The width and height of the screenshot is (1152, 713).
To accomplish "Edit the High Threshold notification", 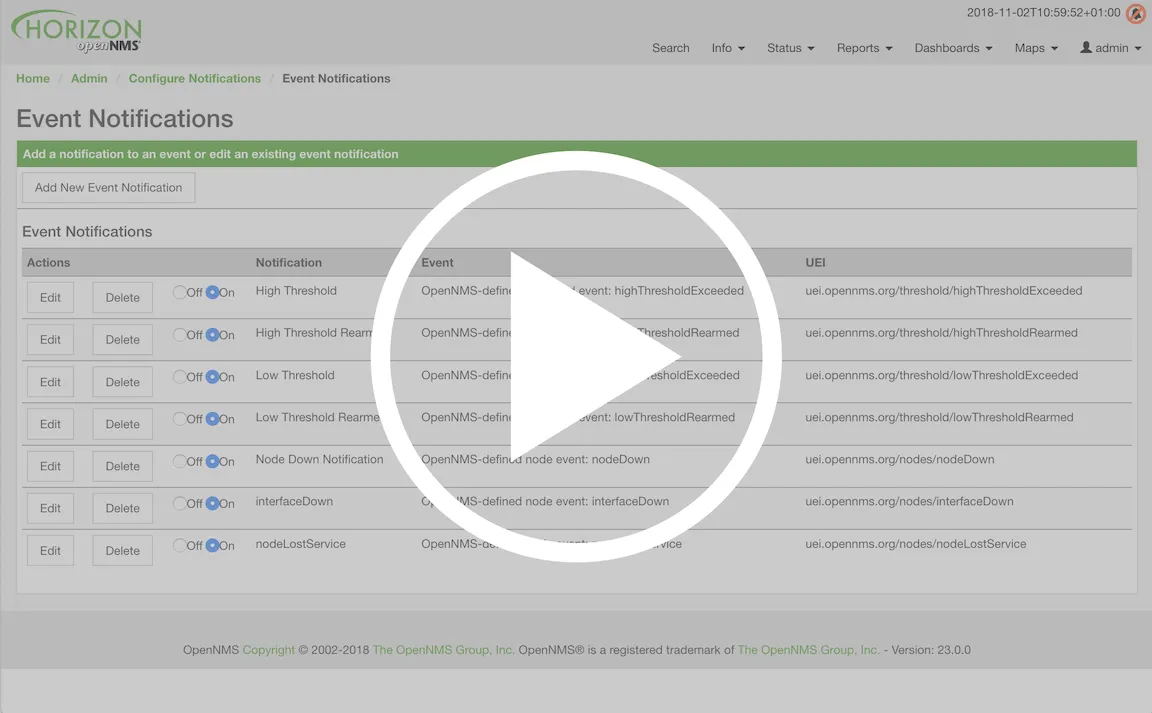I will pos(50,297).
